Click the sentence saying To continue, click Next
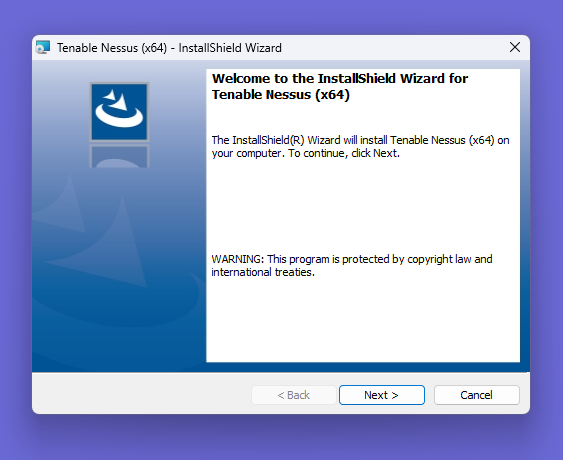This screenshot has height=460, width=563. click(x=344, y=153)
